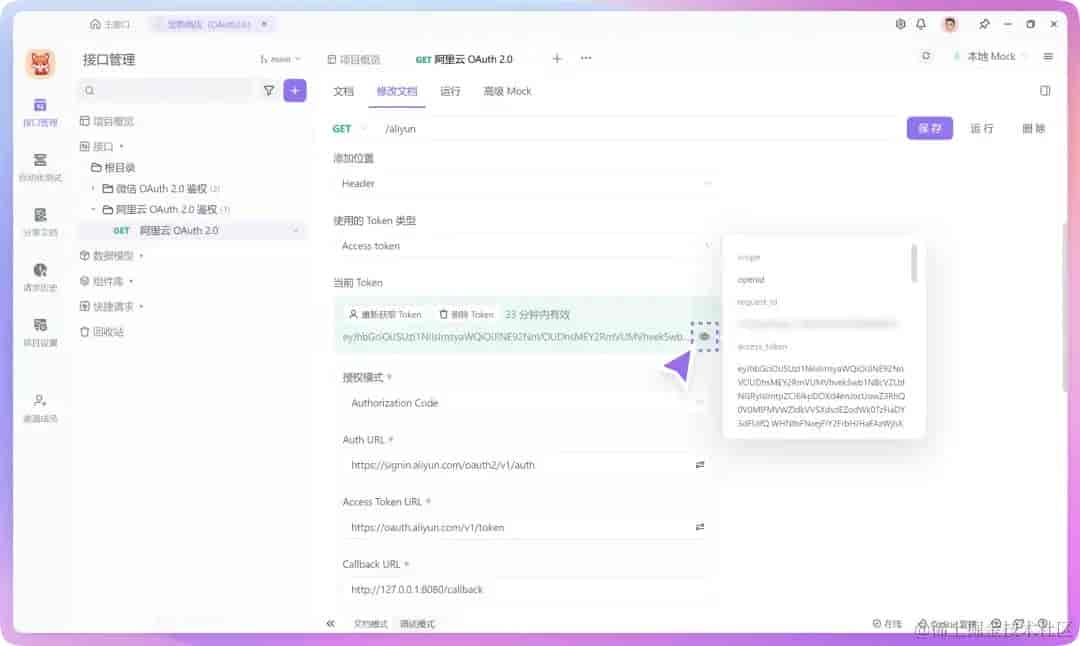This screenshot has height=646, width=1080.
Task: Switch to the 修改文档 tab
Action: point(397,91)
